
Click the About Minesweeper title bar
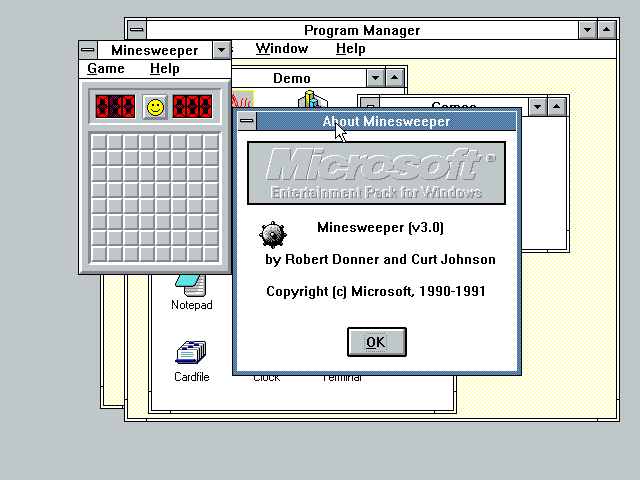click(x=386, y=121)
